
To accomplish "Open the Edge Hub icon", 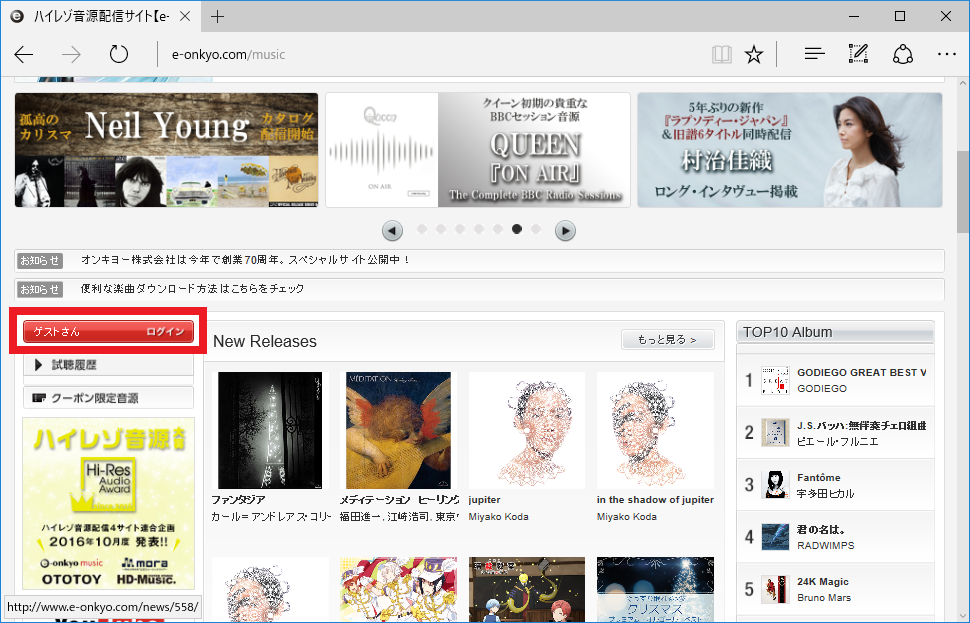I will [814, 54].
